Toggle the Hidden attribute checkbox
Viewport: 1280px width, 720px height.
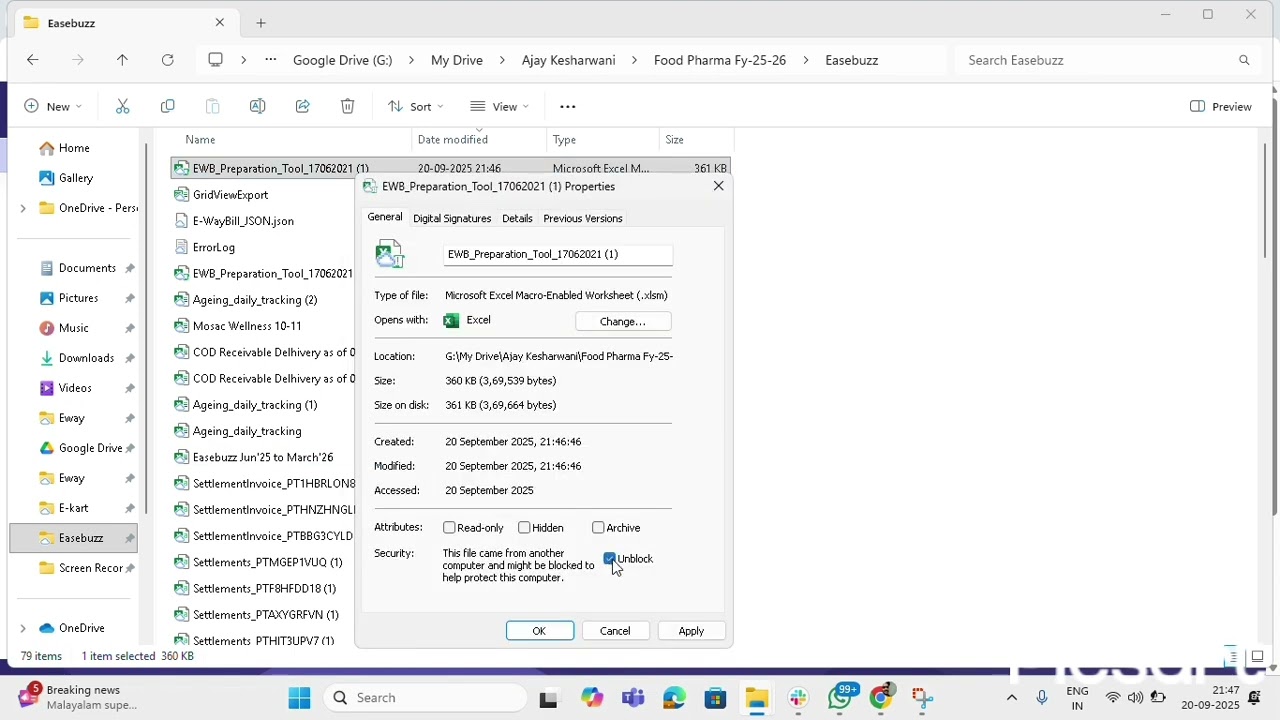pos(524,528)
